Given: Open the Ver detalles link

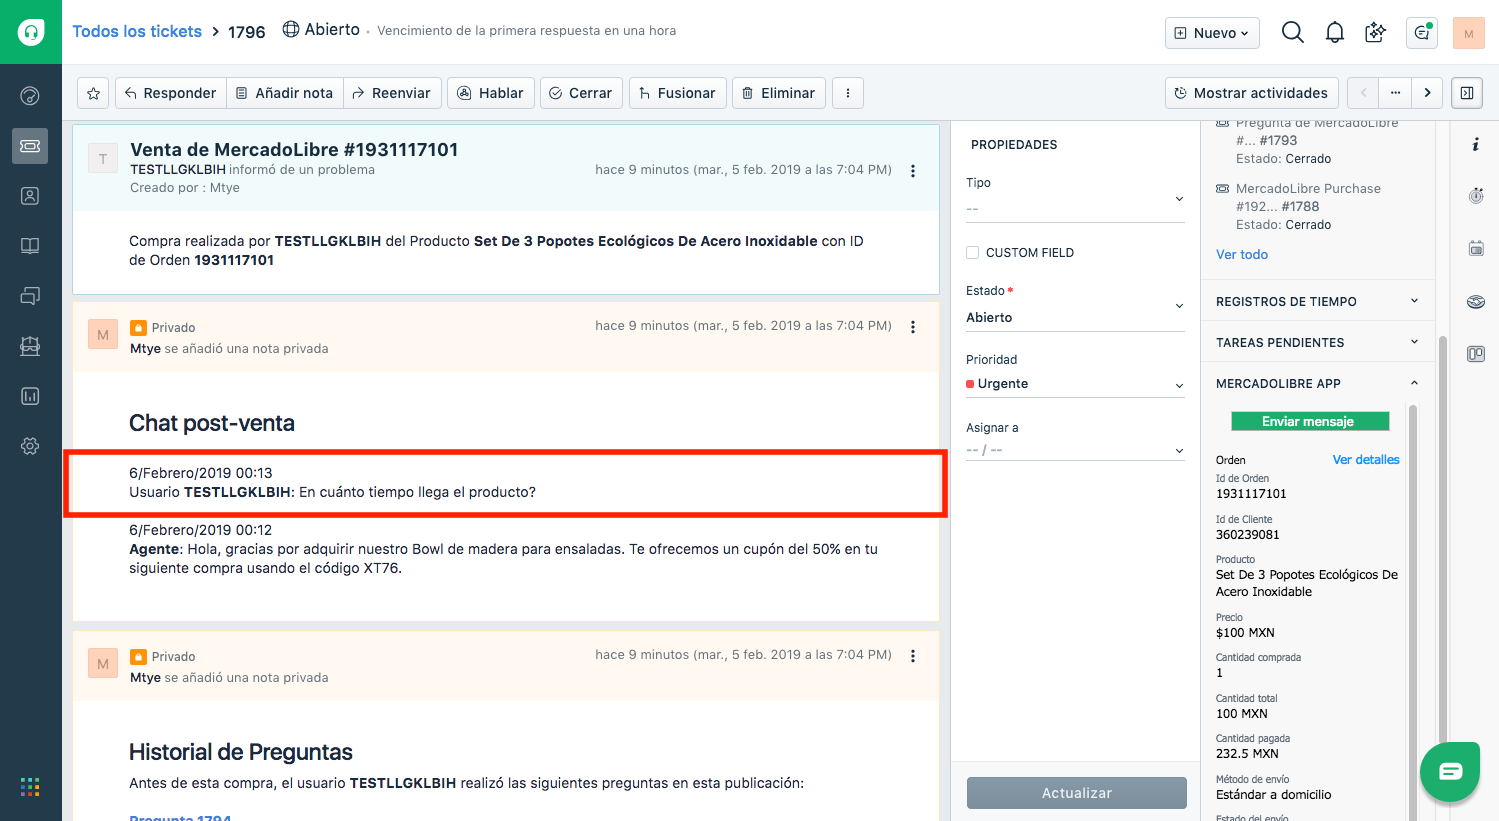Looking at the screenshot, I should [1366, 460].
